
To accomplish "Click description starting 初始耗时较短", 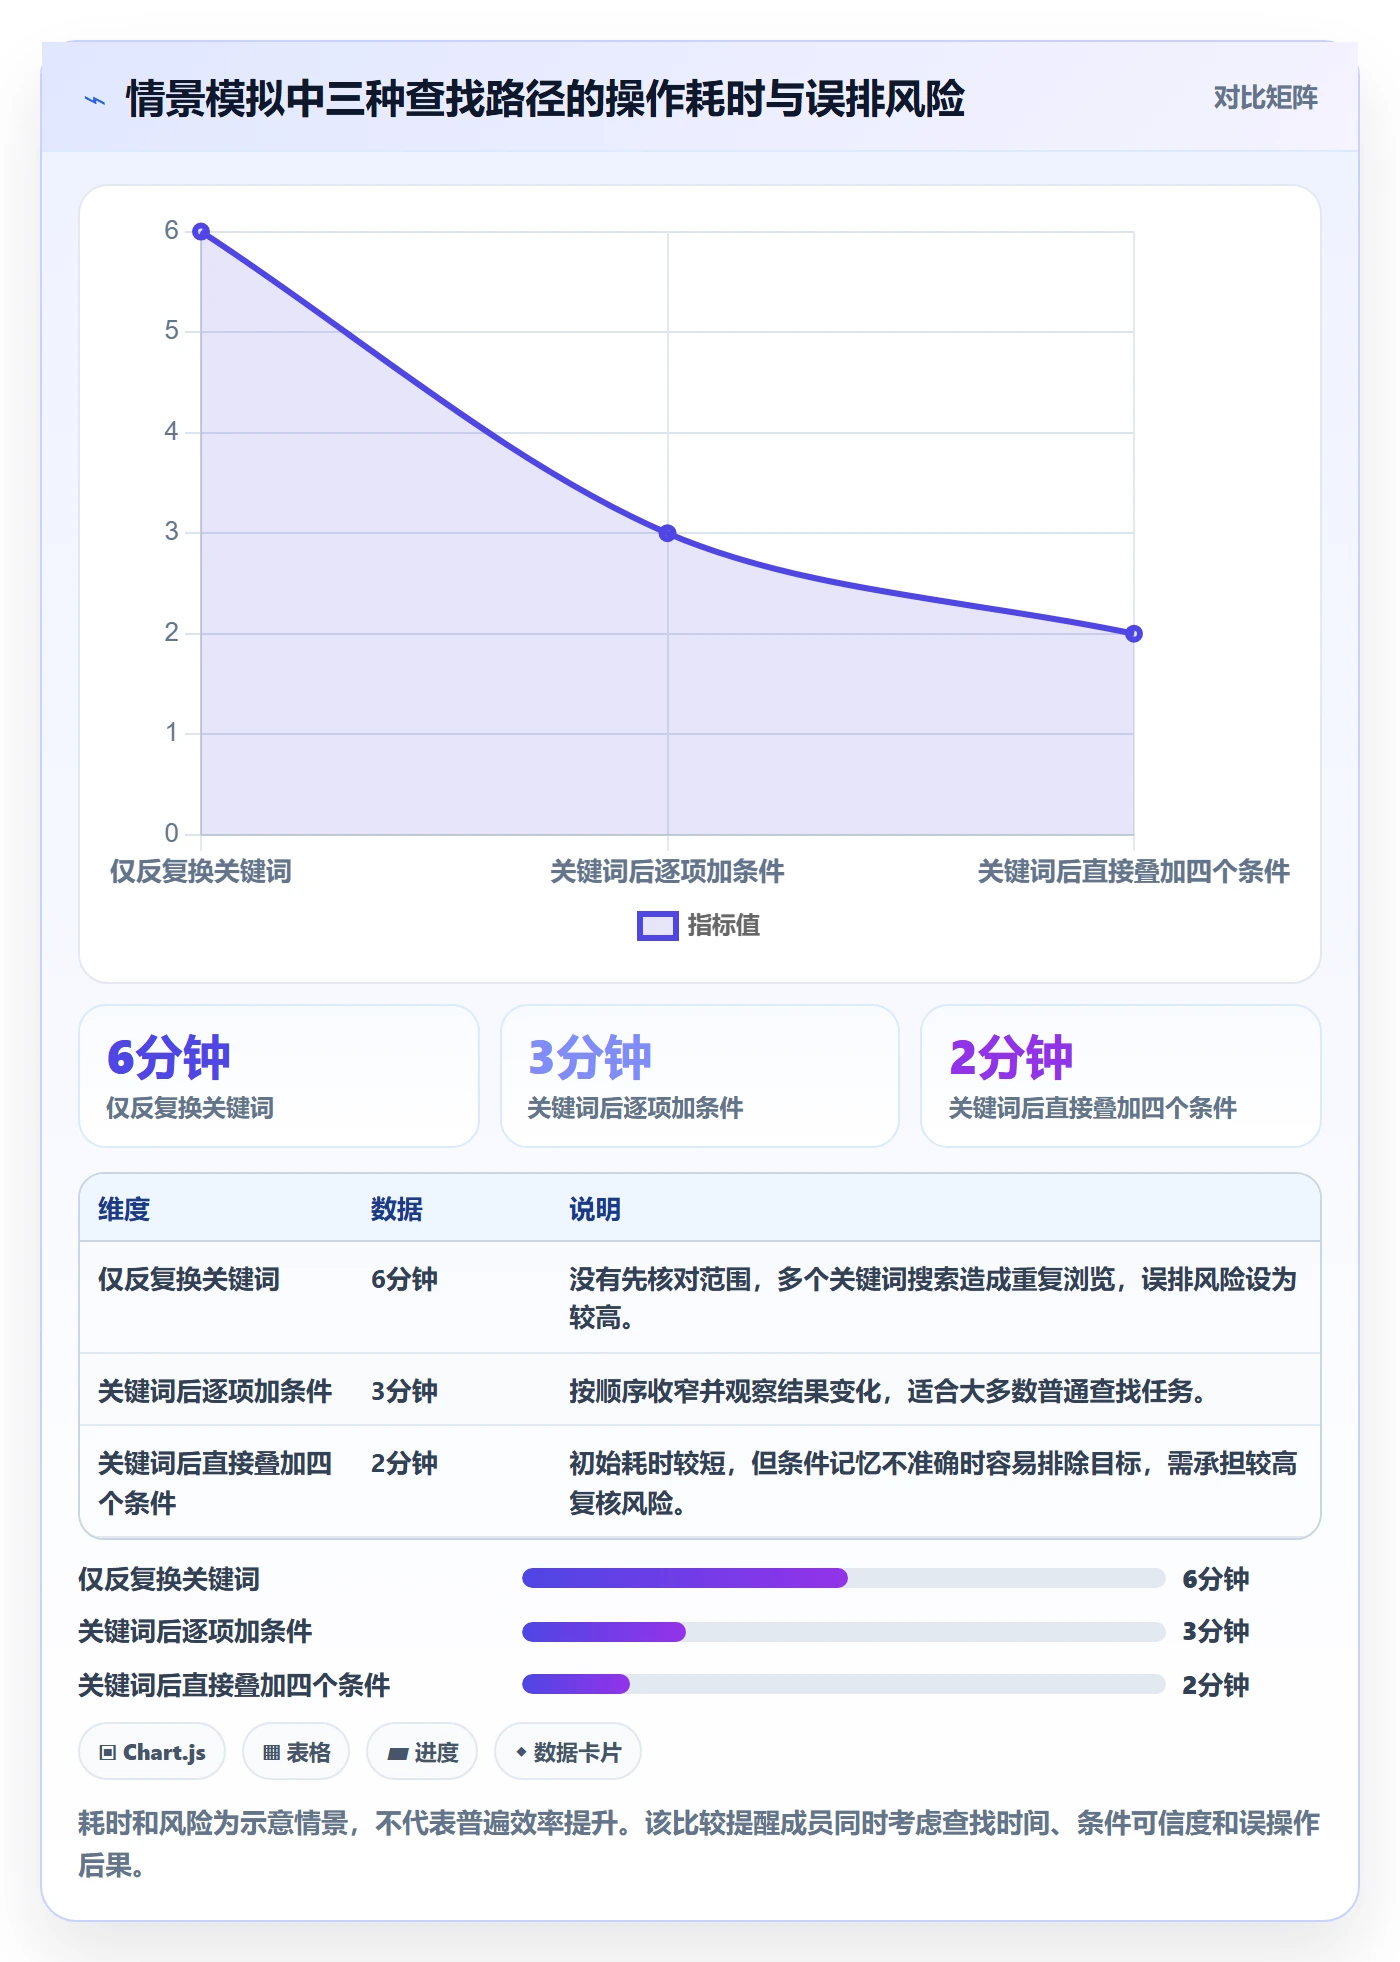I will (933, 1483).
